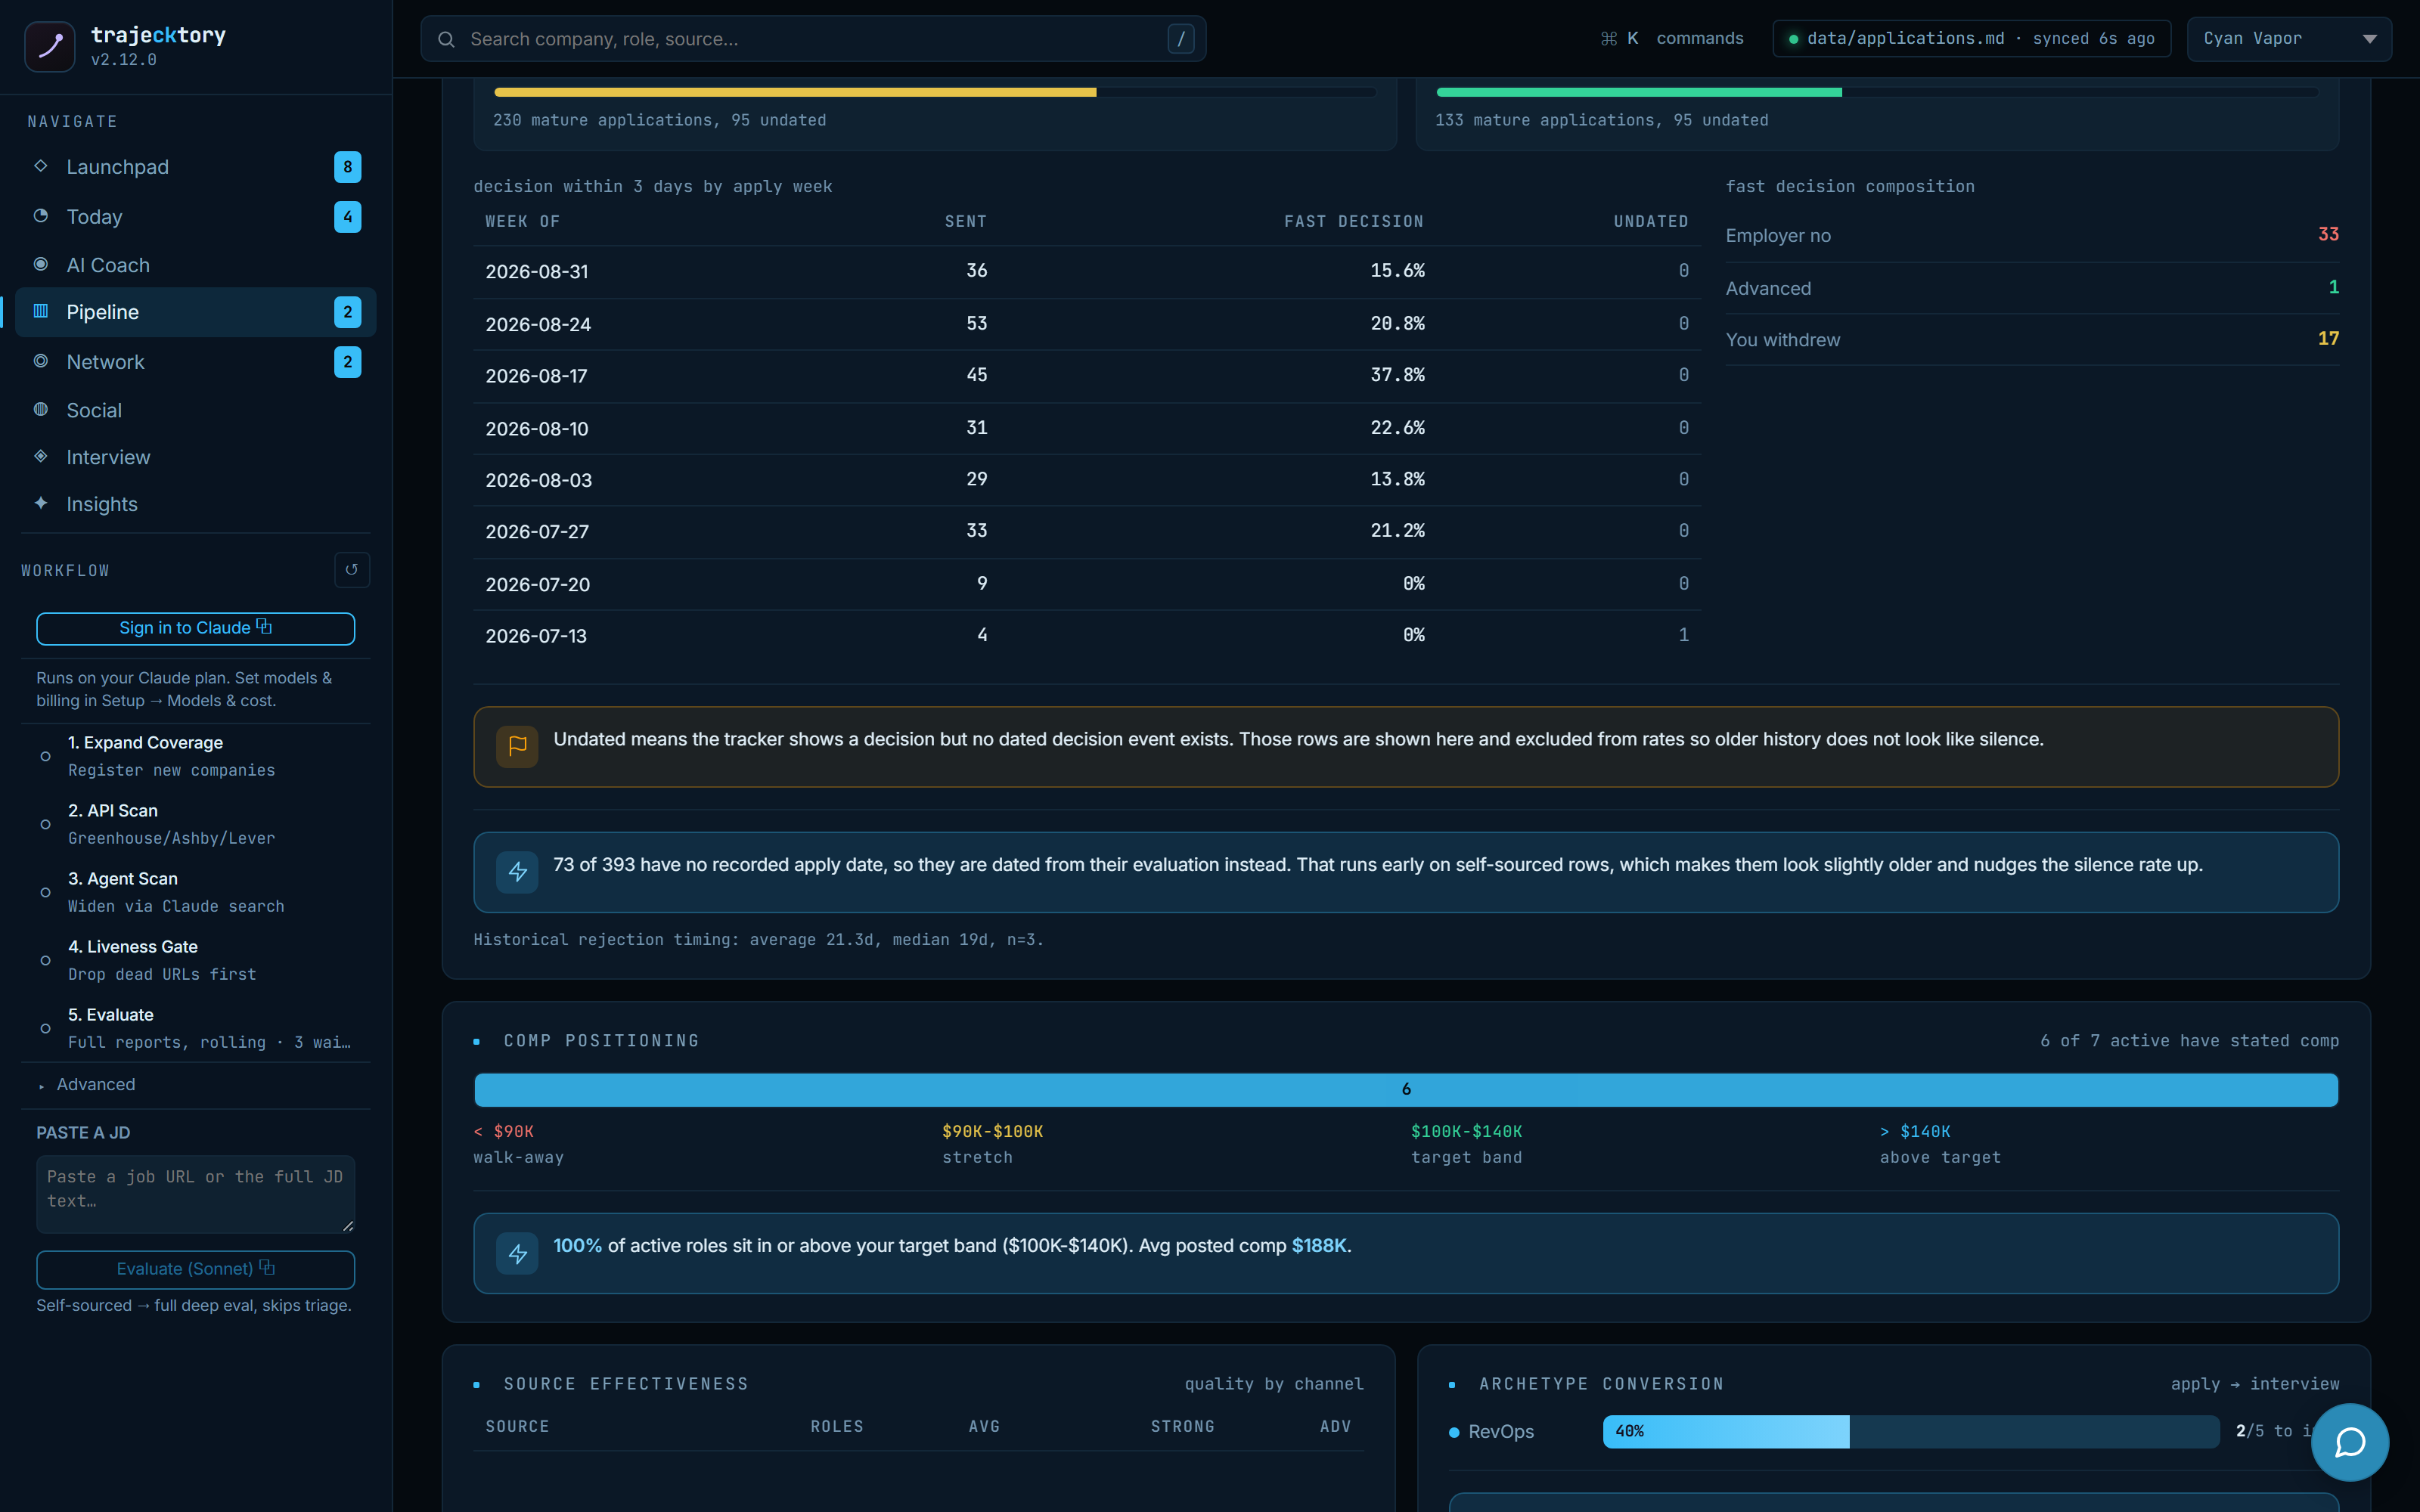This screenshot has width=2420, height=1512.
Task: Click the workflow refresh icon button
Action: click(352, 570)
